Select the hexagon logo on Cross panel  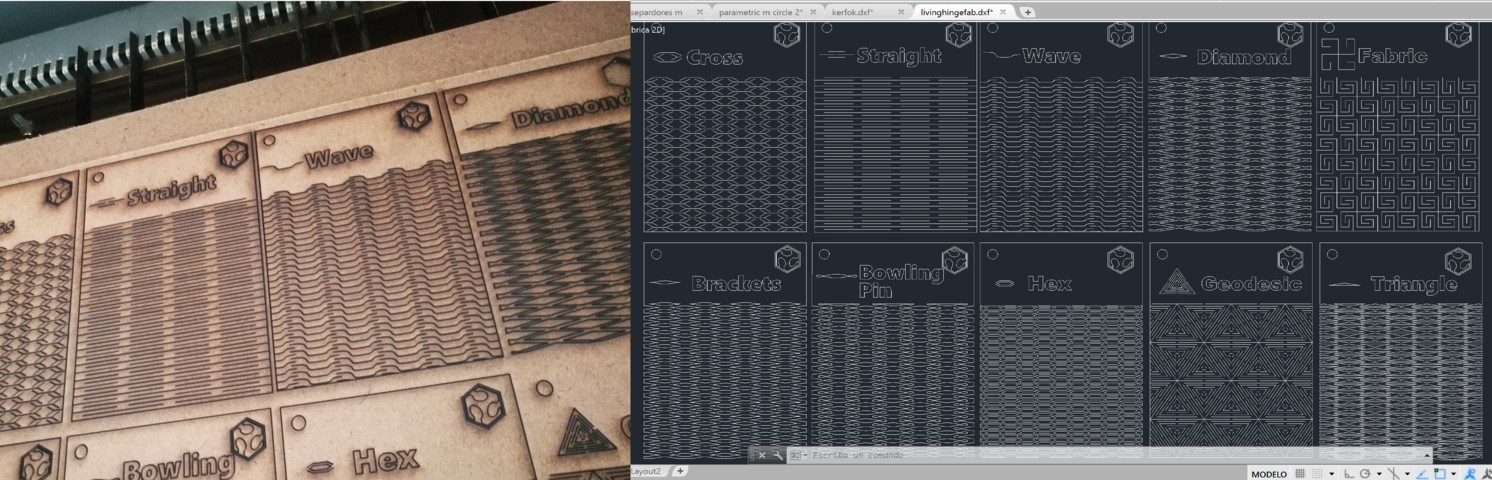coord(786,35)
